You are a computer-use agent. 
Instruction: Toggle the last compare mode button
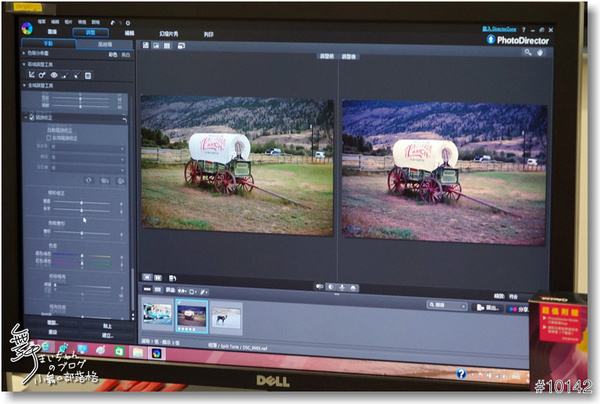(353, 288)
